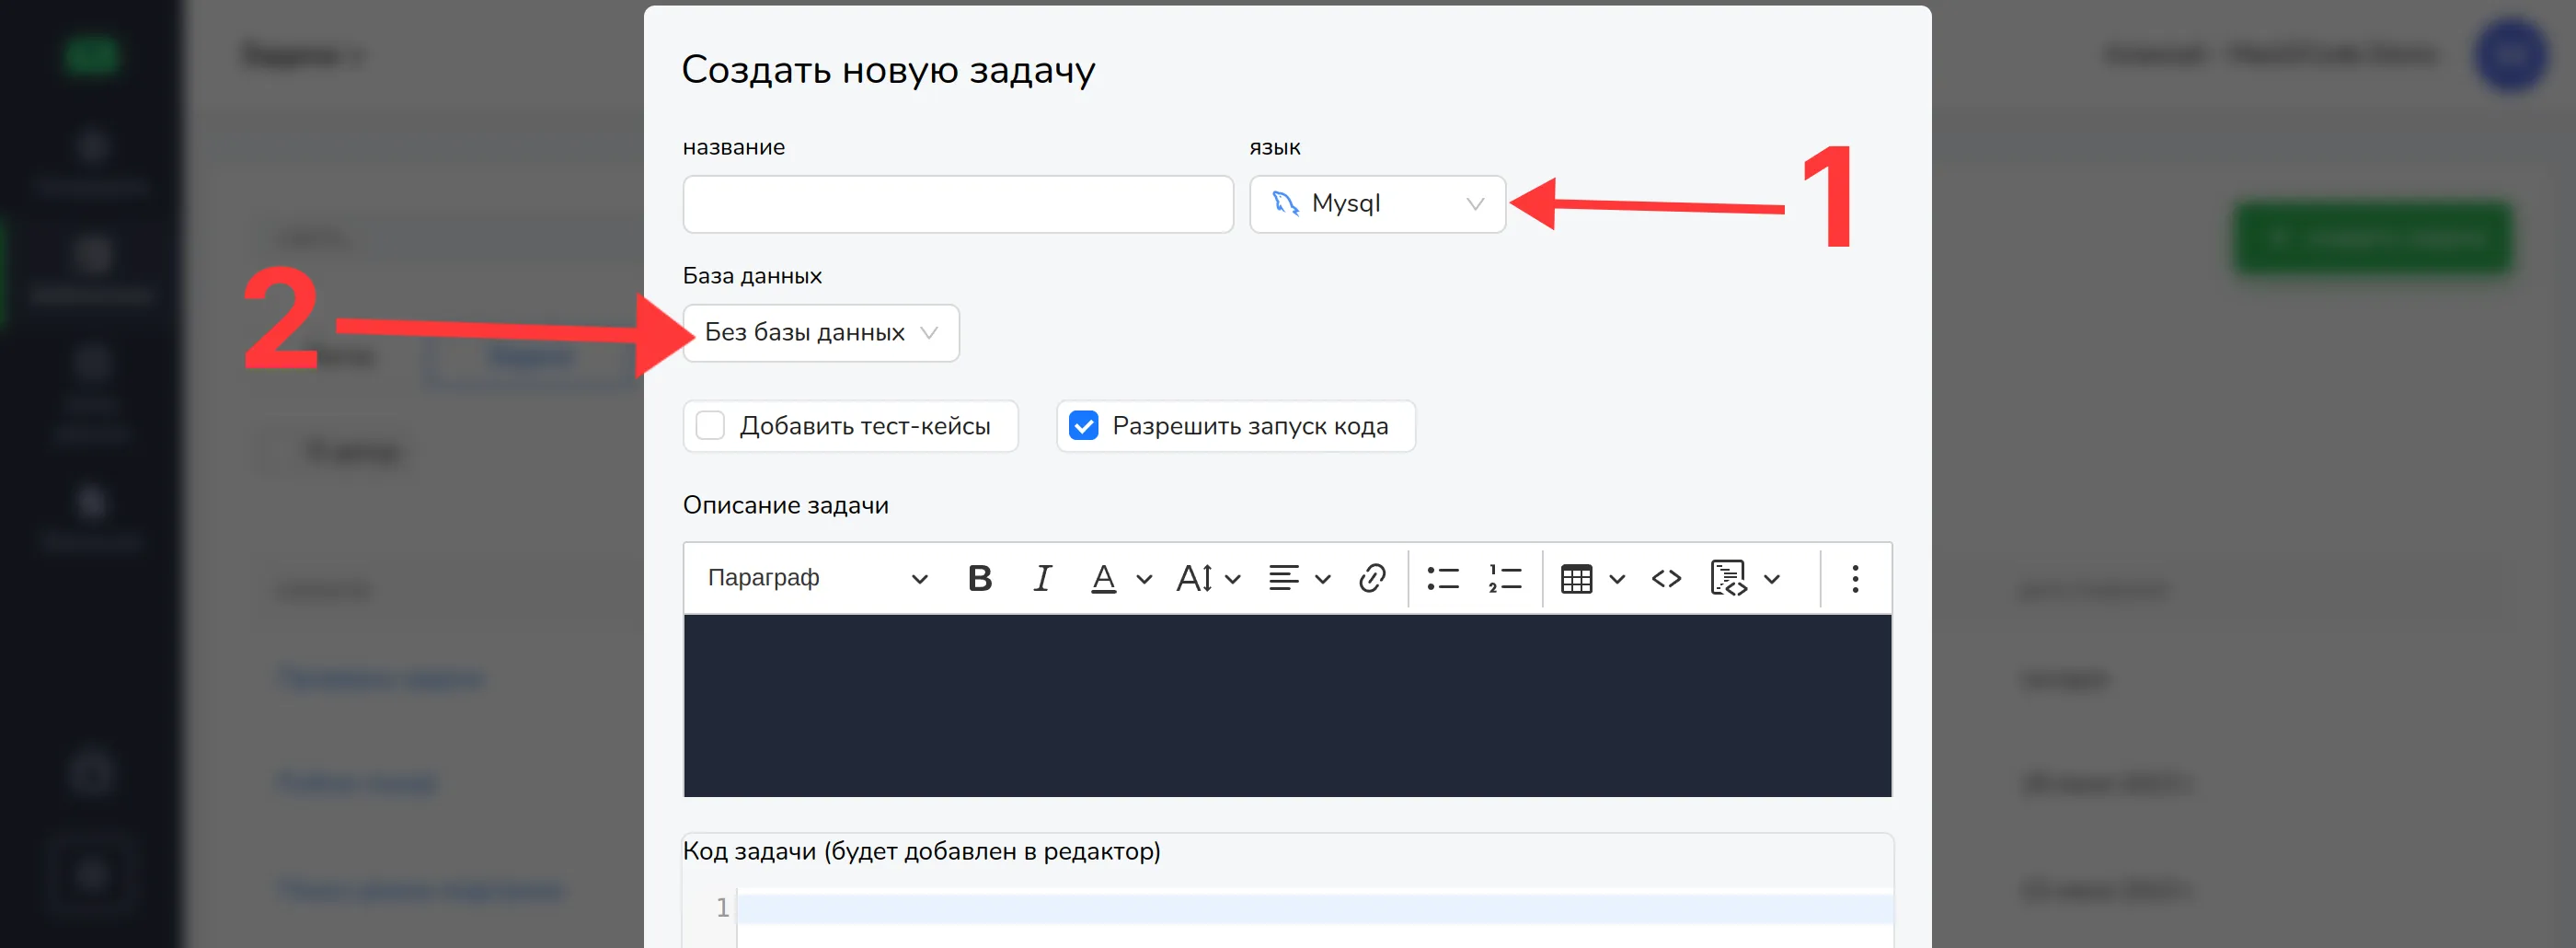The image size is (2576, 948).
Task: Click inside the task description editor area
Action: [1287, 705]
